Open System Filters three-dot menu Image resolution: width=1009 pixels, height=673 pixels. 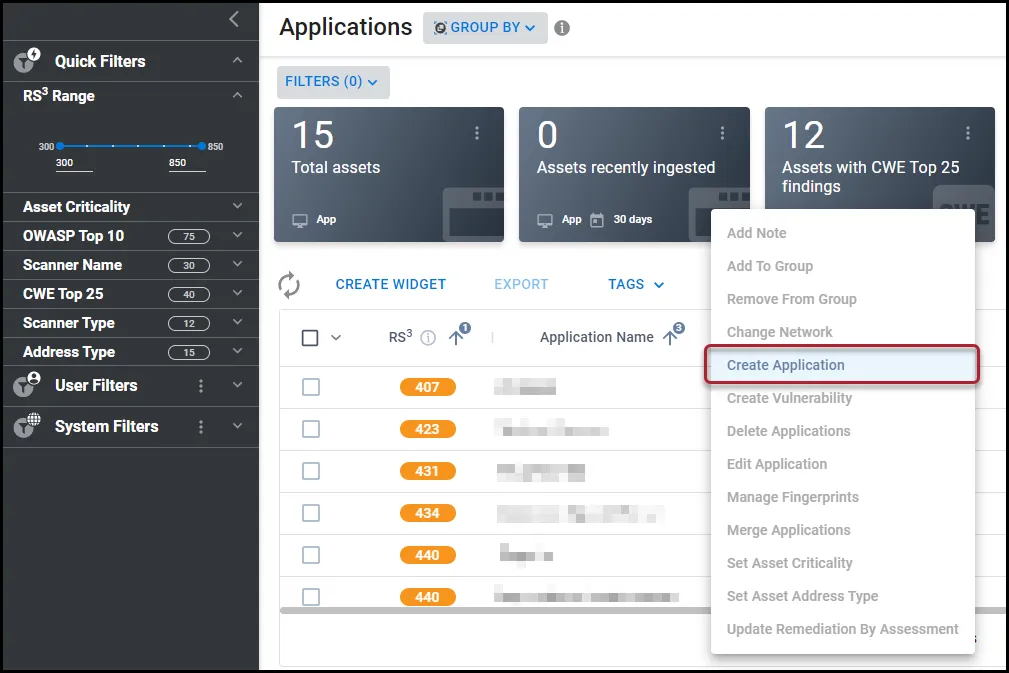pos(201,427)
